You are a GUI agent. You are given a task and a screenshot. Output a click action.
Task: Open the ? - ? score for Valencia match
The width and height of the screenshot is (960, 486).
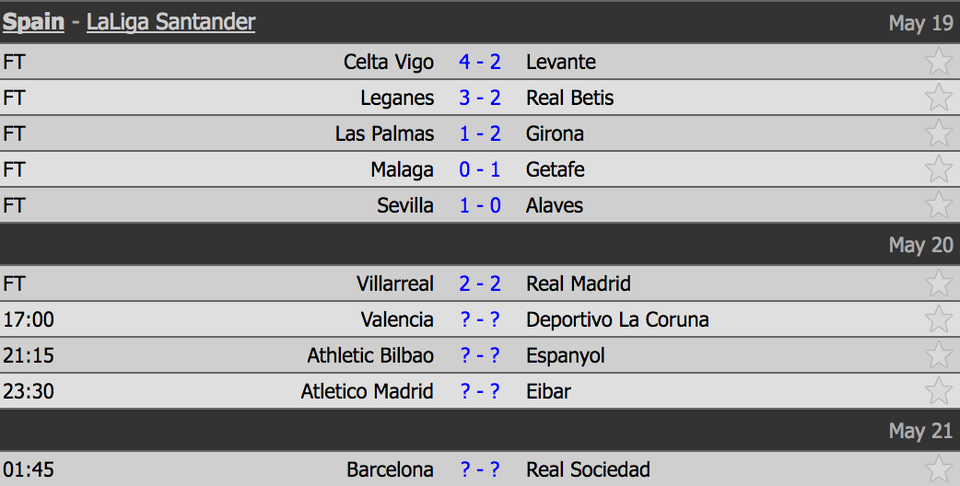point(480,320)
